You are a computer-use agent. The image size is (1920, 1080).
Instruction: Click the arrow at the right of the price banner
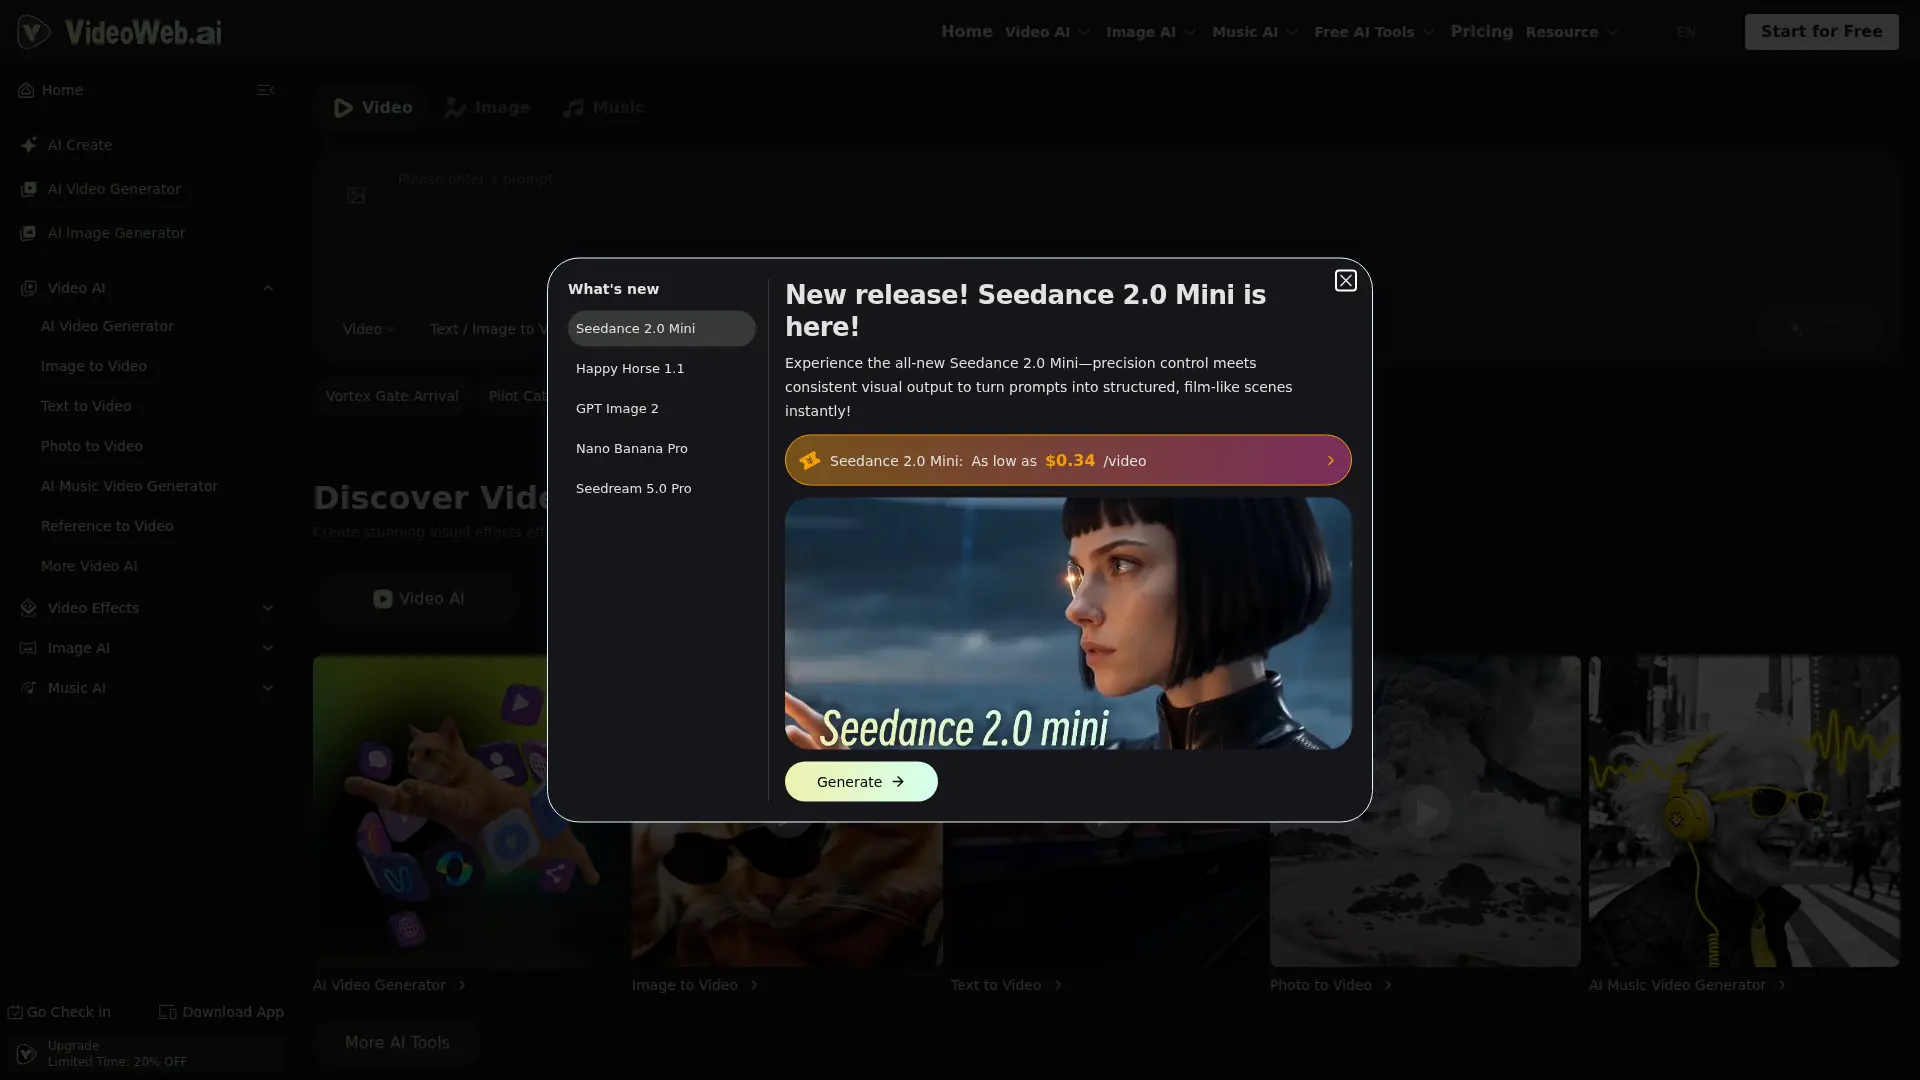[x=1330, y=461]
